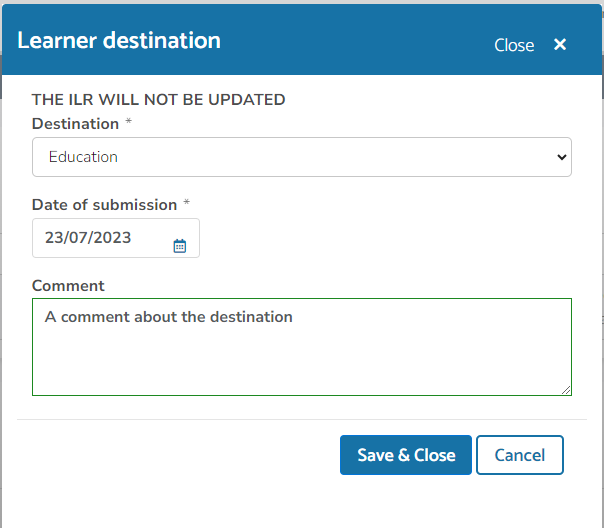Click the Learner destination dialog title
The image size is (604, 528).
[119, 40]
